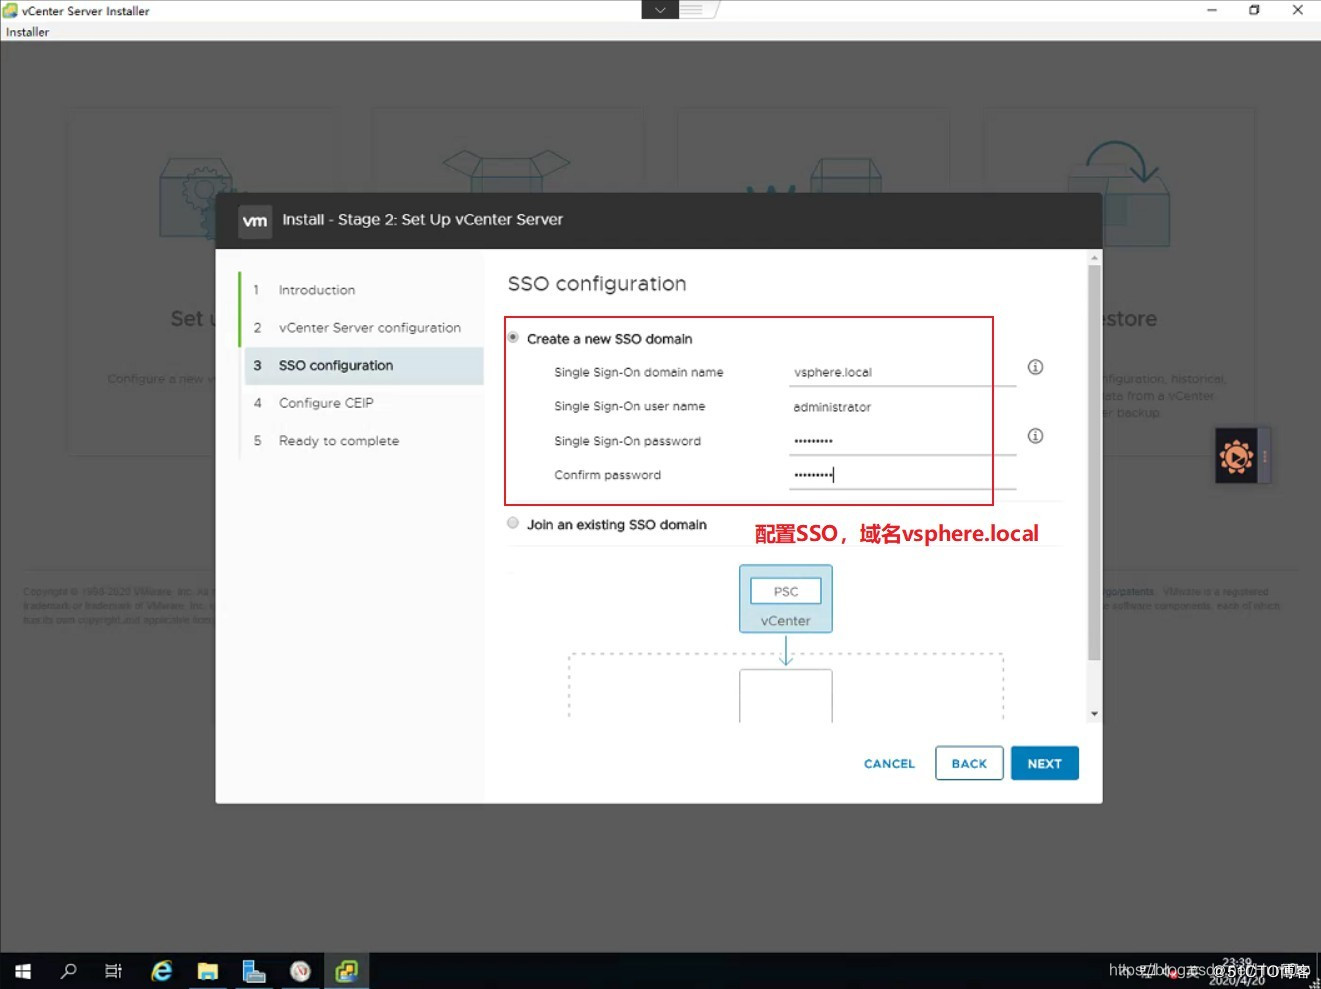1321x989 pixels.
Task: Click the NEXT button
Action: (x=1044, y=763)
